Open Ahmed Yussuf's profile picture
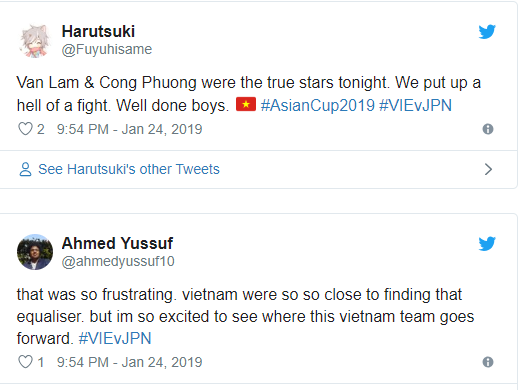Viewport: 519px width, 390px height. 35,252
